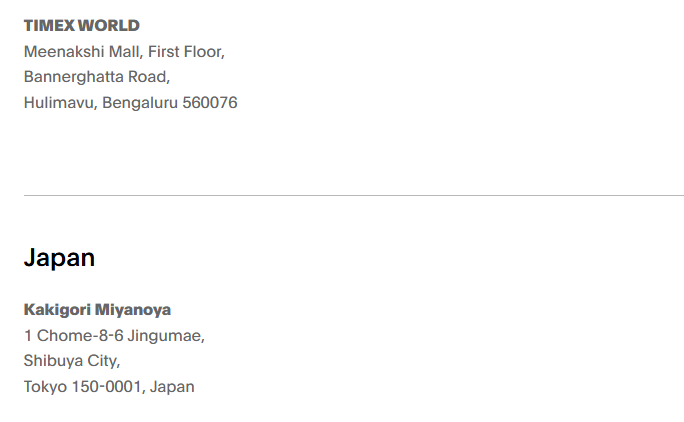
Task: Click the postal code 150-0001
Action: (x=106, y=387)
